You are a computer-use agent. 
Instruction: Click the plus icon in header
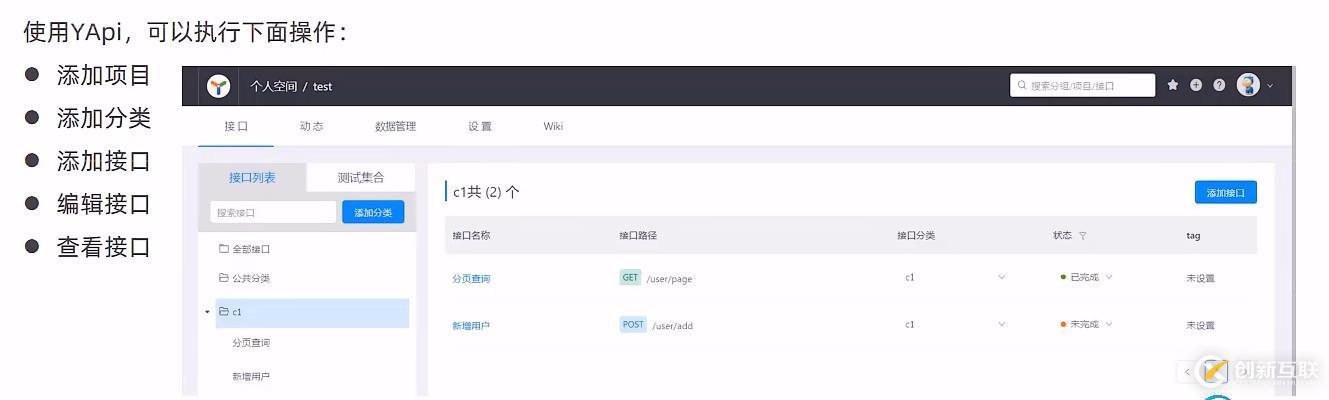tap(1196, 85)
